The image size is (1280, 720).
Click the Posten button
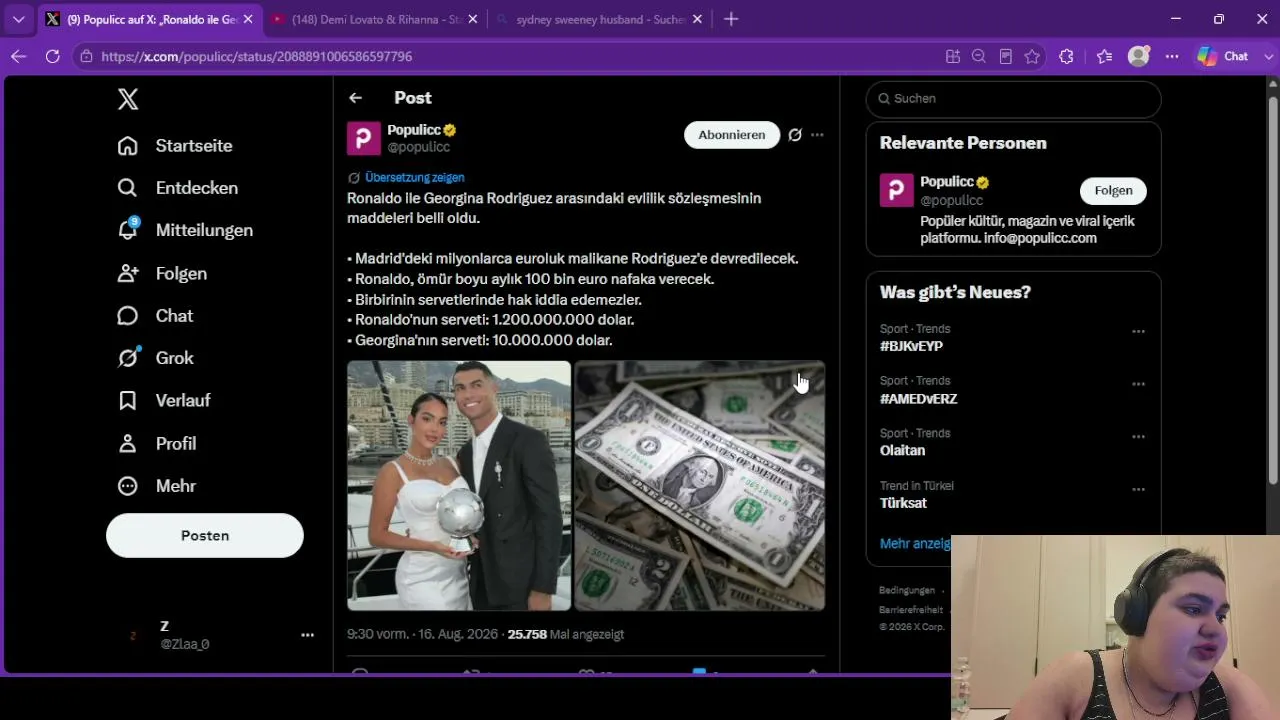[x=205, y=536]
